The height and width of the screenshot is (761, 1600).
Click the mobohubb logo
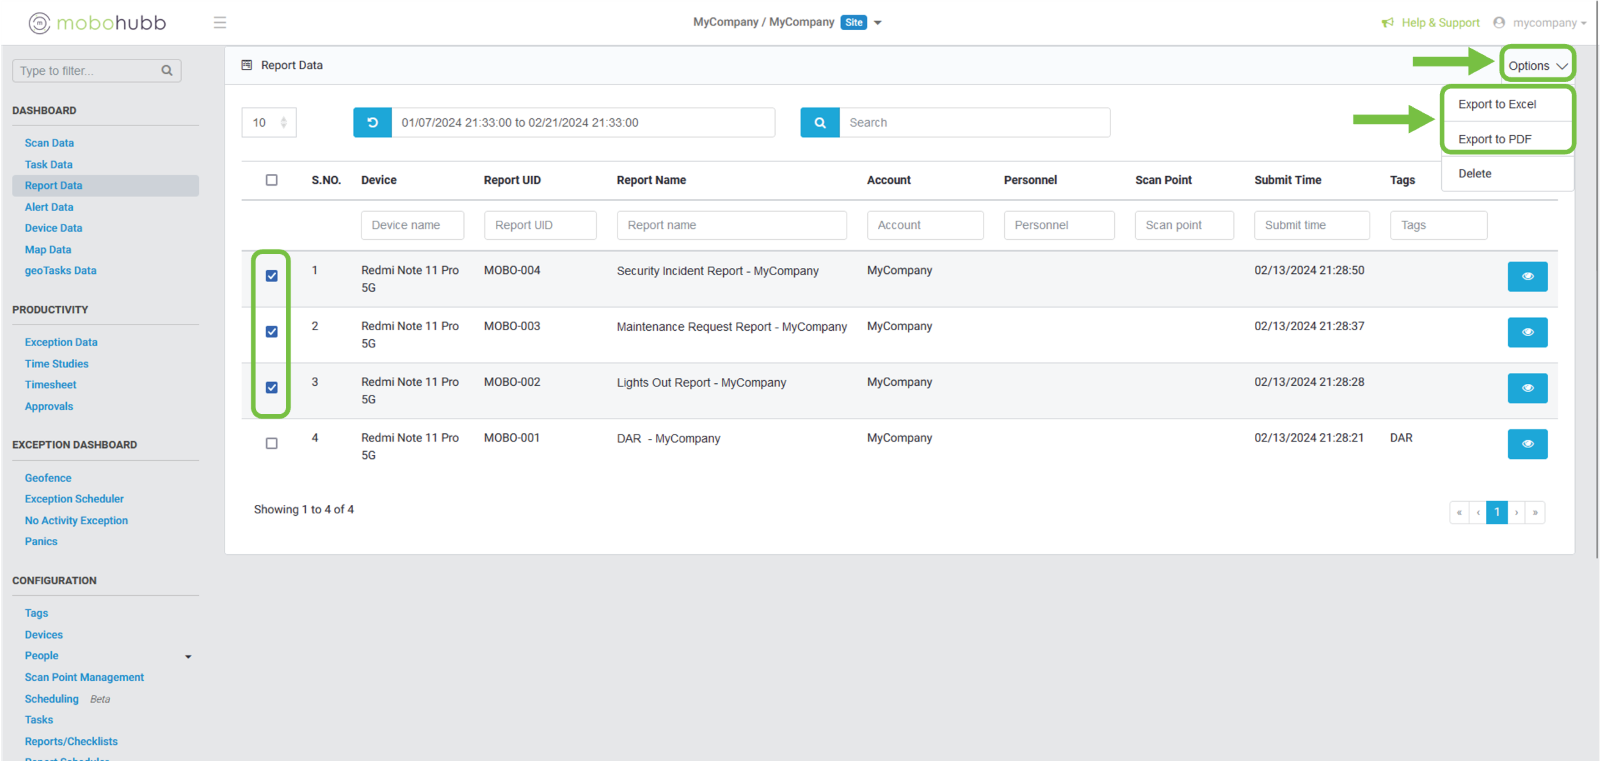[x=98, y=23]
